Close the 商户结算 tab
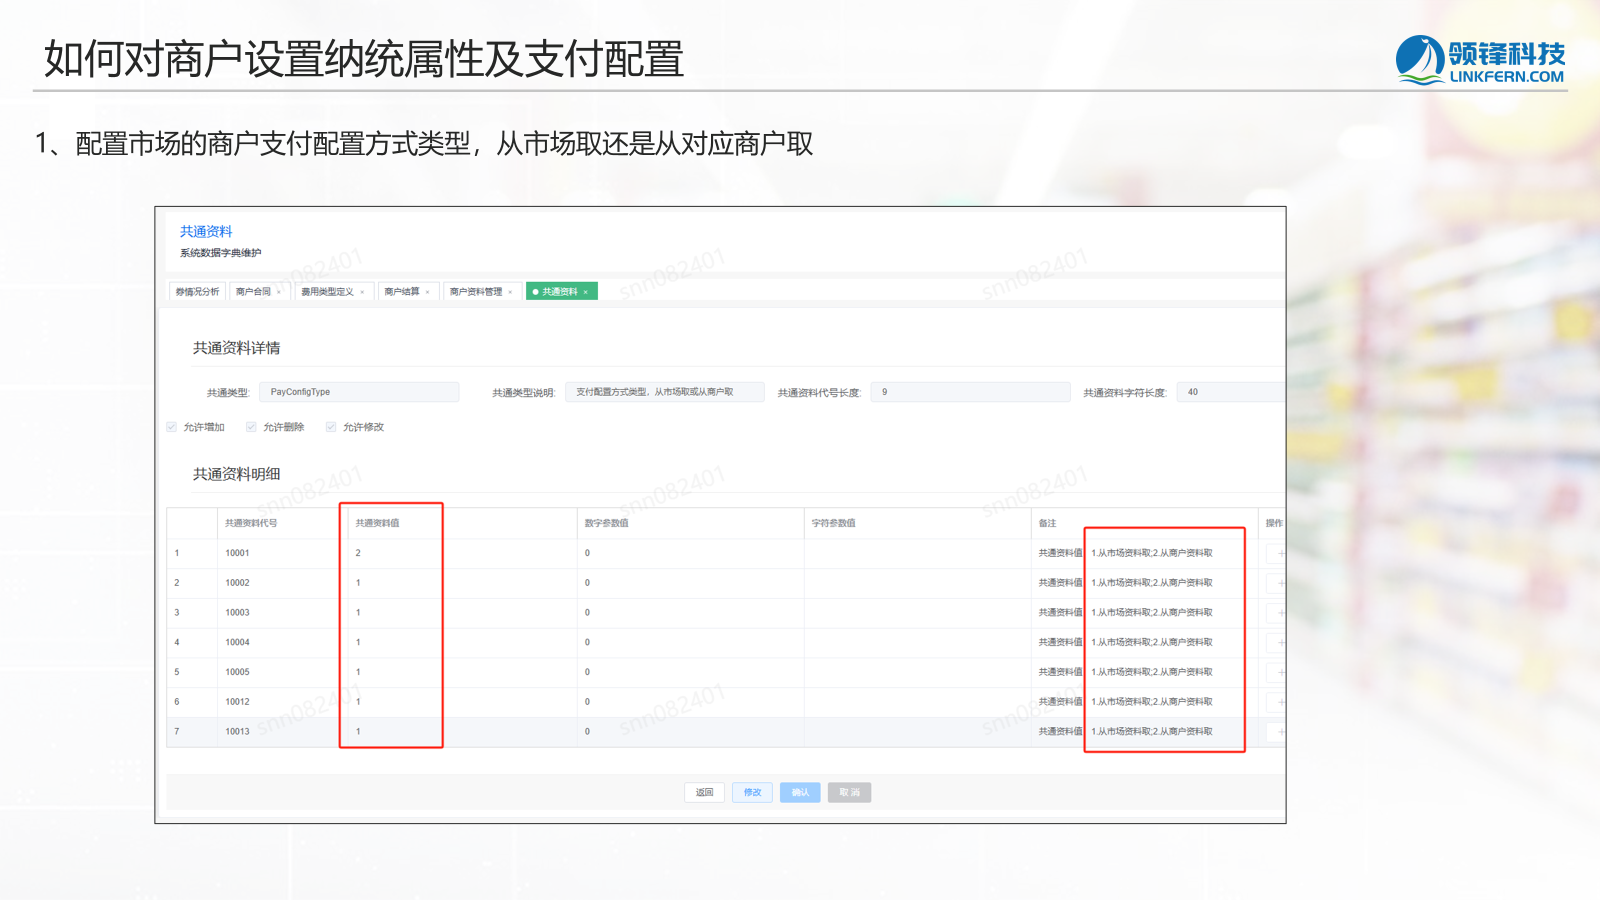The height and width of the screenshot is (900, 1600). [x=427, y=292]
